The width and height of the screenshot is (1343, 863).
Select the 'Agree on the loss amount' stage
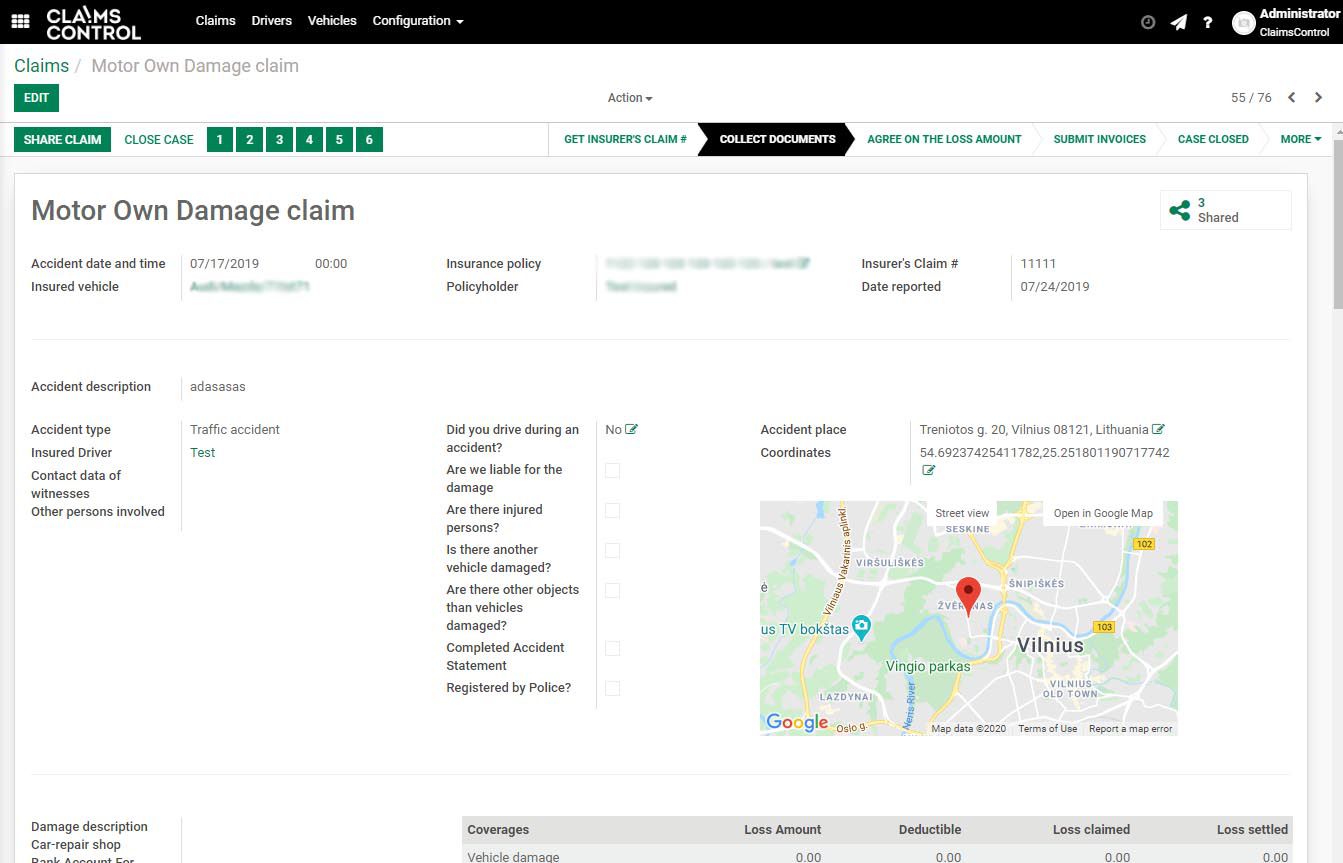tap(943, 139)
